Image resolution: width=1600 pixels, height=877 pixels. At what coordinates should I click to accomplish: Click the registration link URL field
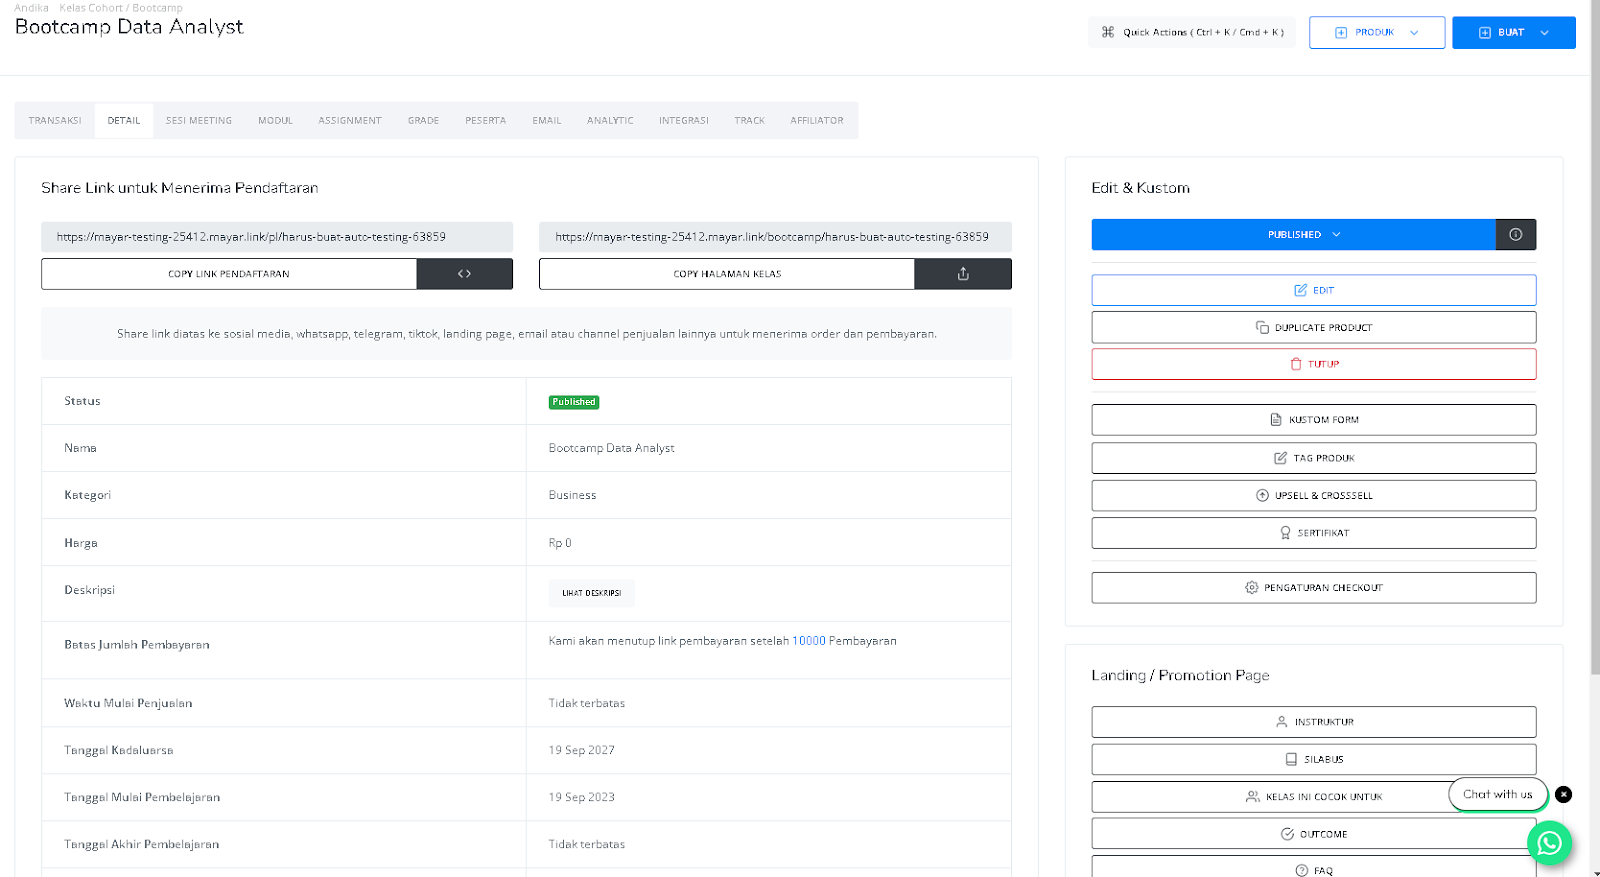[277, 237]
